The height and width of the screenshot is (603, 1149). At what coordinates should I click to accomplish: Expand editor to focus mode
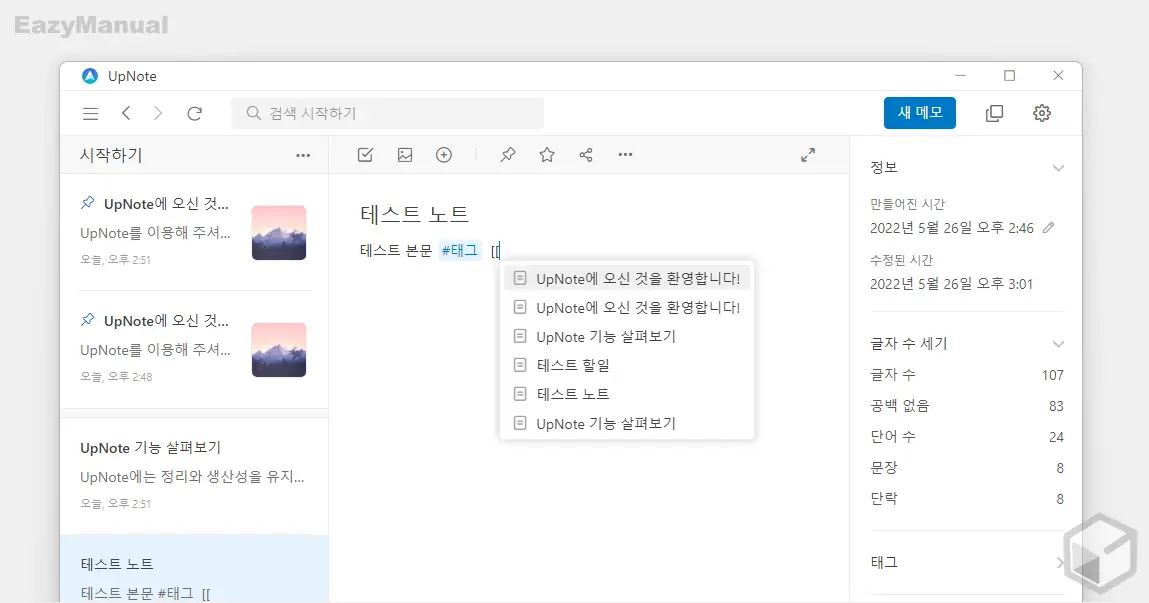(x=808, y=155)
